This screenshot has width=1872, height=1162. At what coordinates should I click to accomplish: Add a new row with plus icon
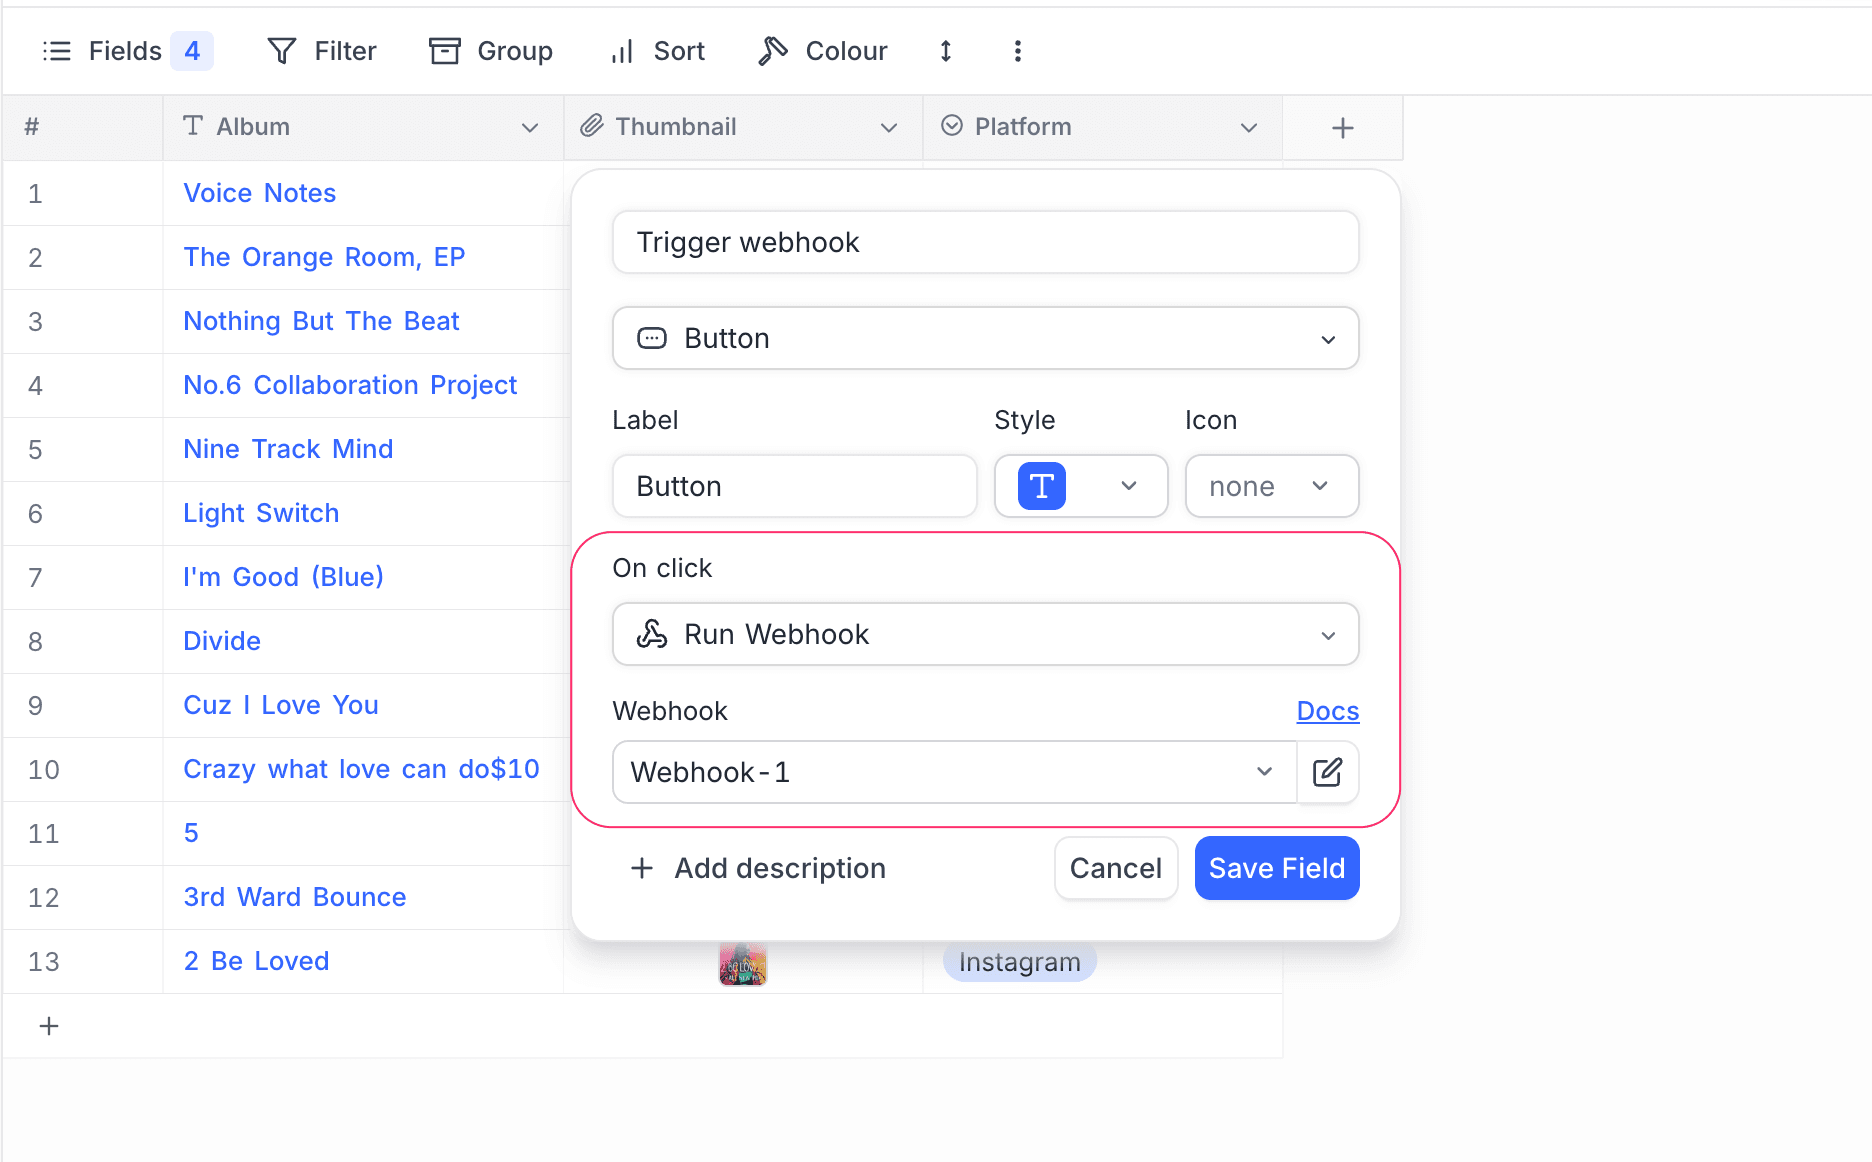pyautogui.click(x=49, y=1026)
